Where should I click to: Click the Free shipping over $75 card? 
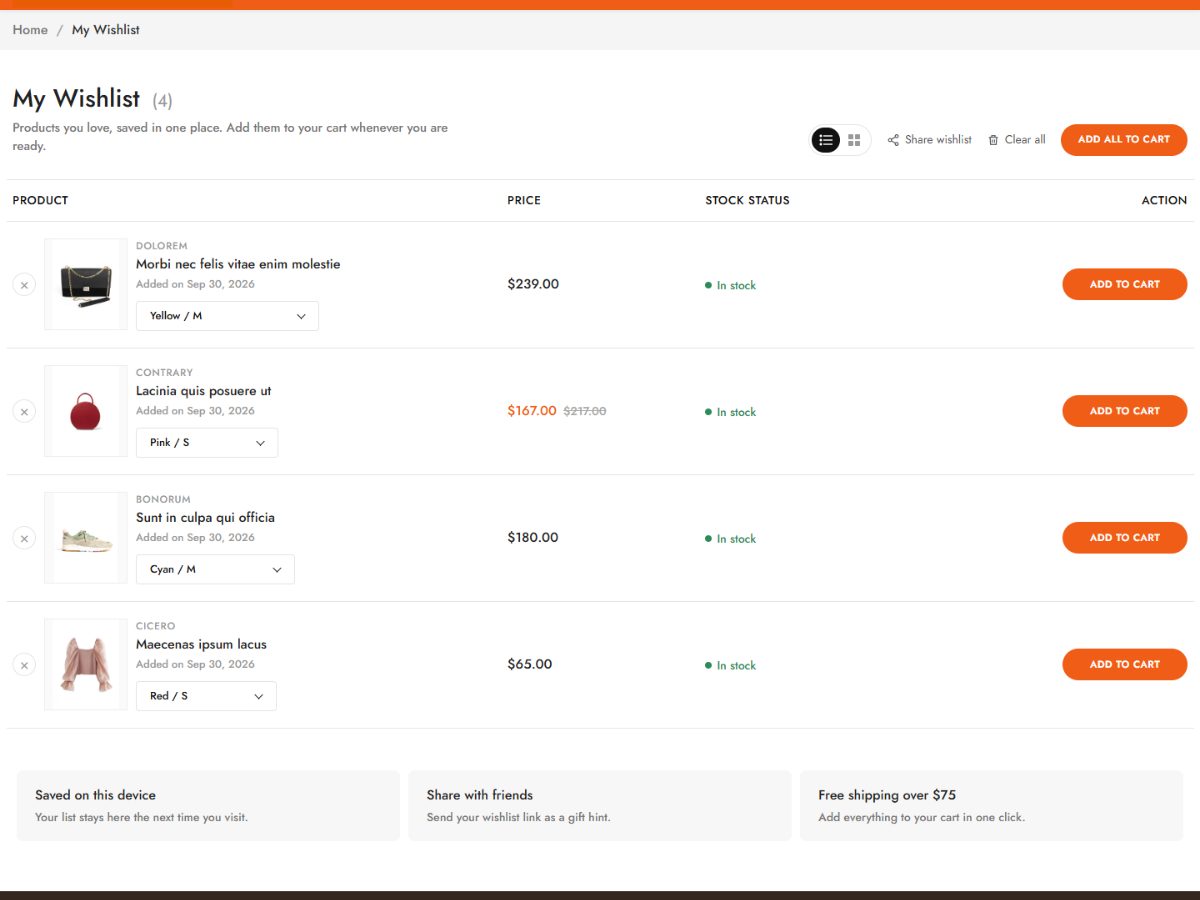[991, 805]
